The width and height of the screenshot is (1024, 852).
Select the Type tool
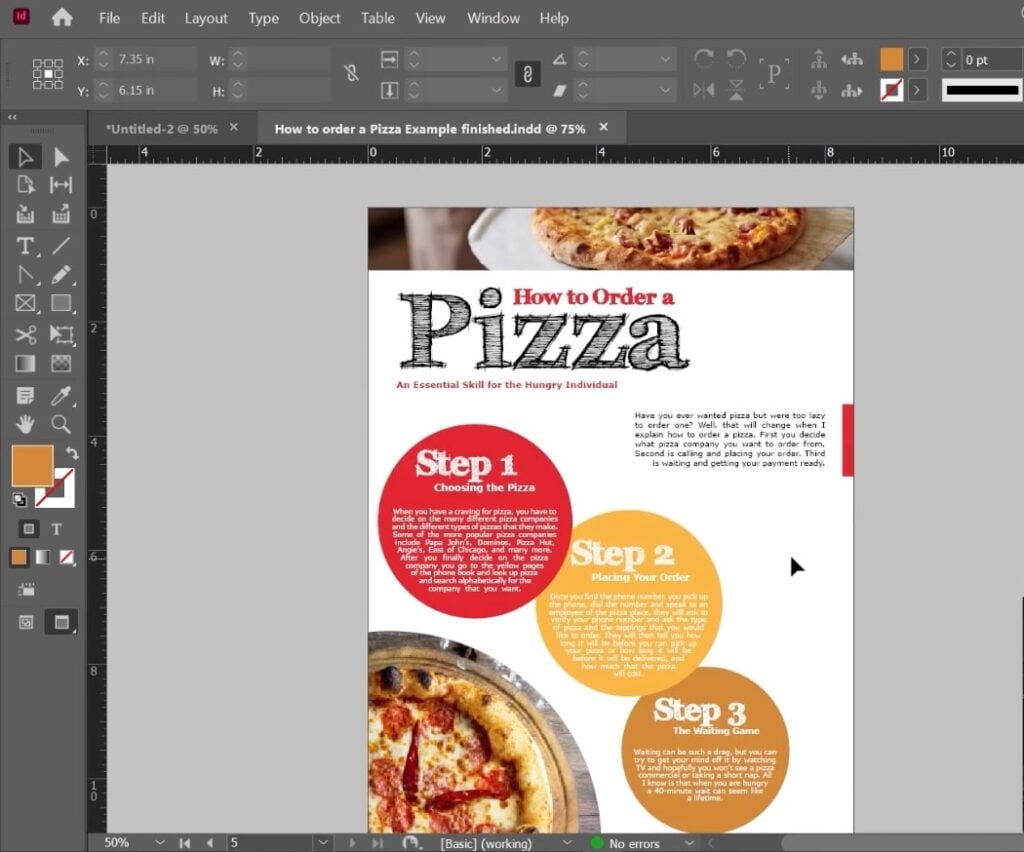click(25, 245)
